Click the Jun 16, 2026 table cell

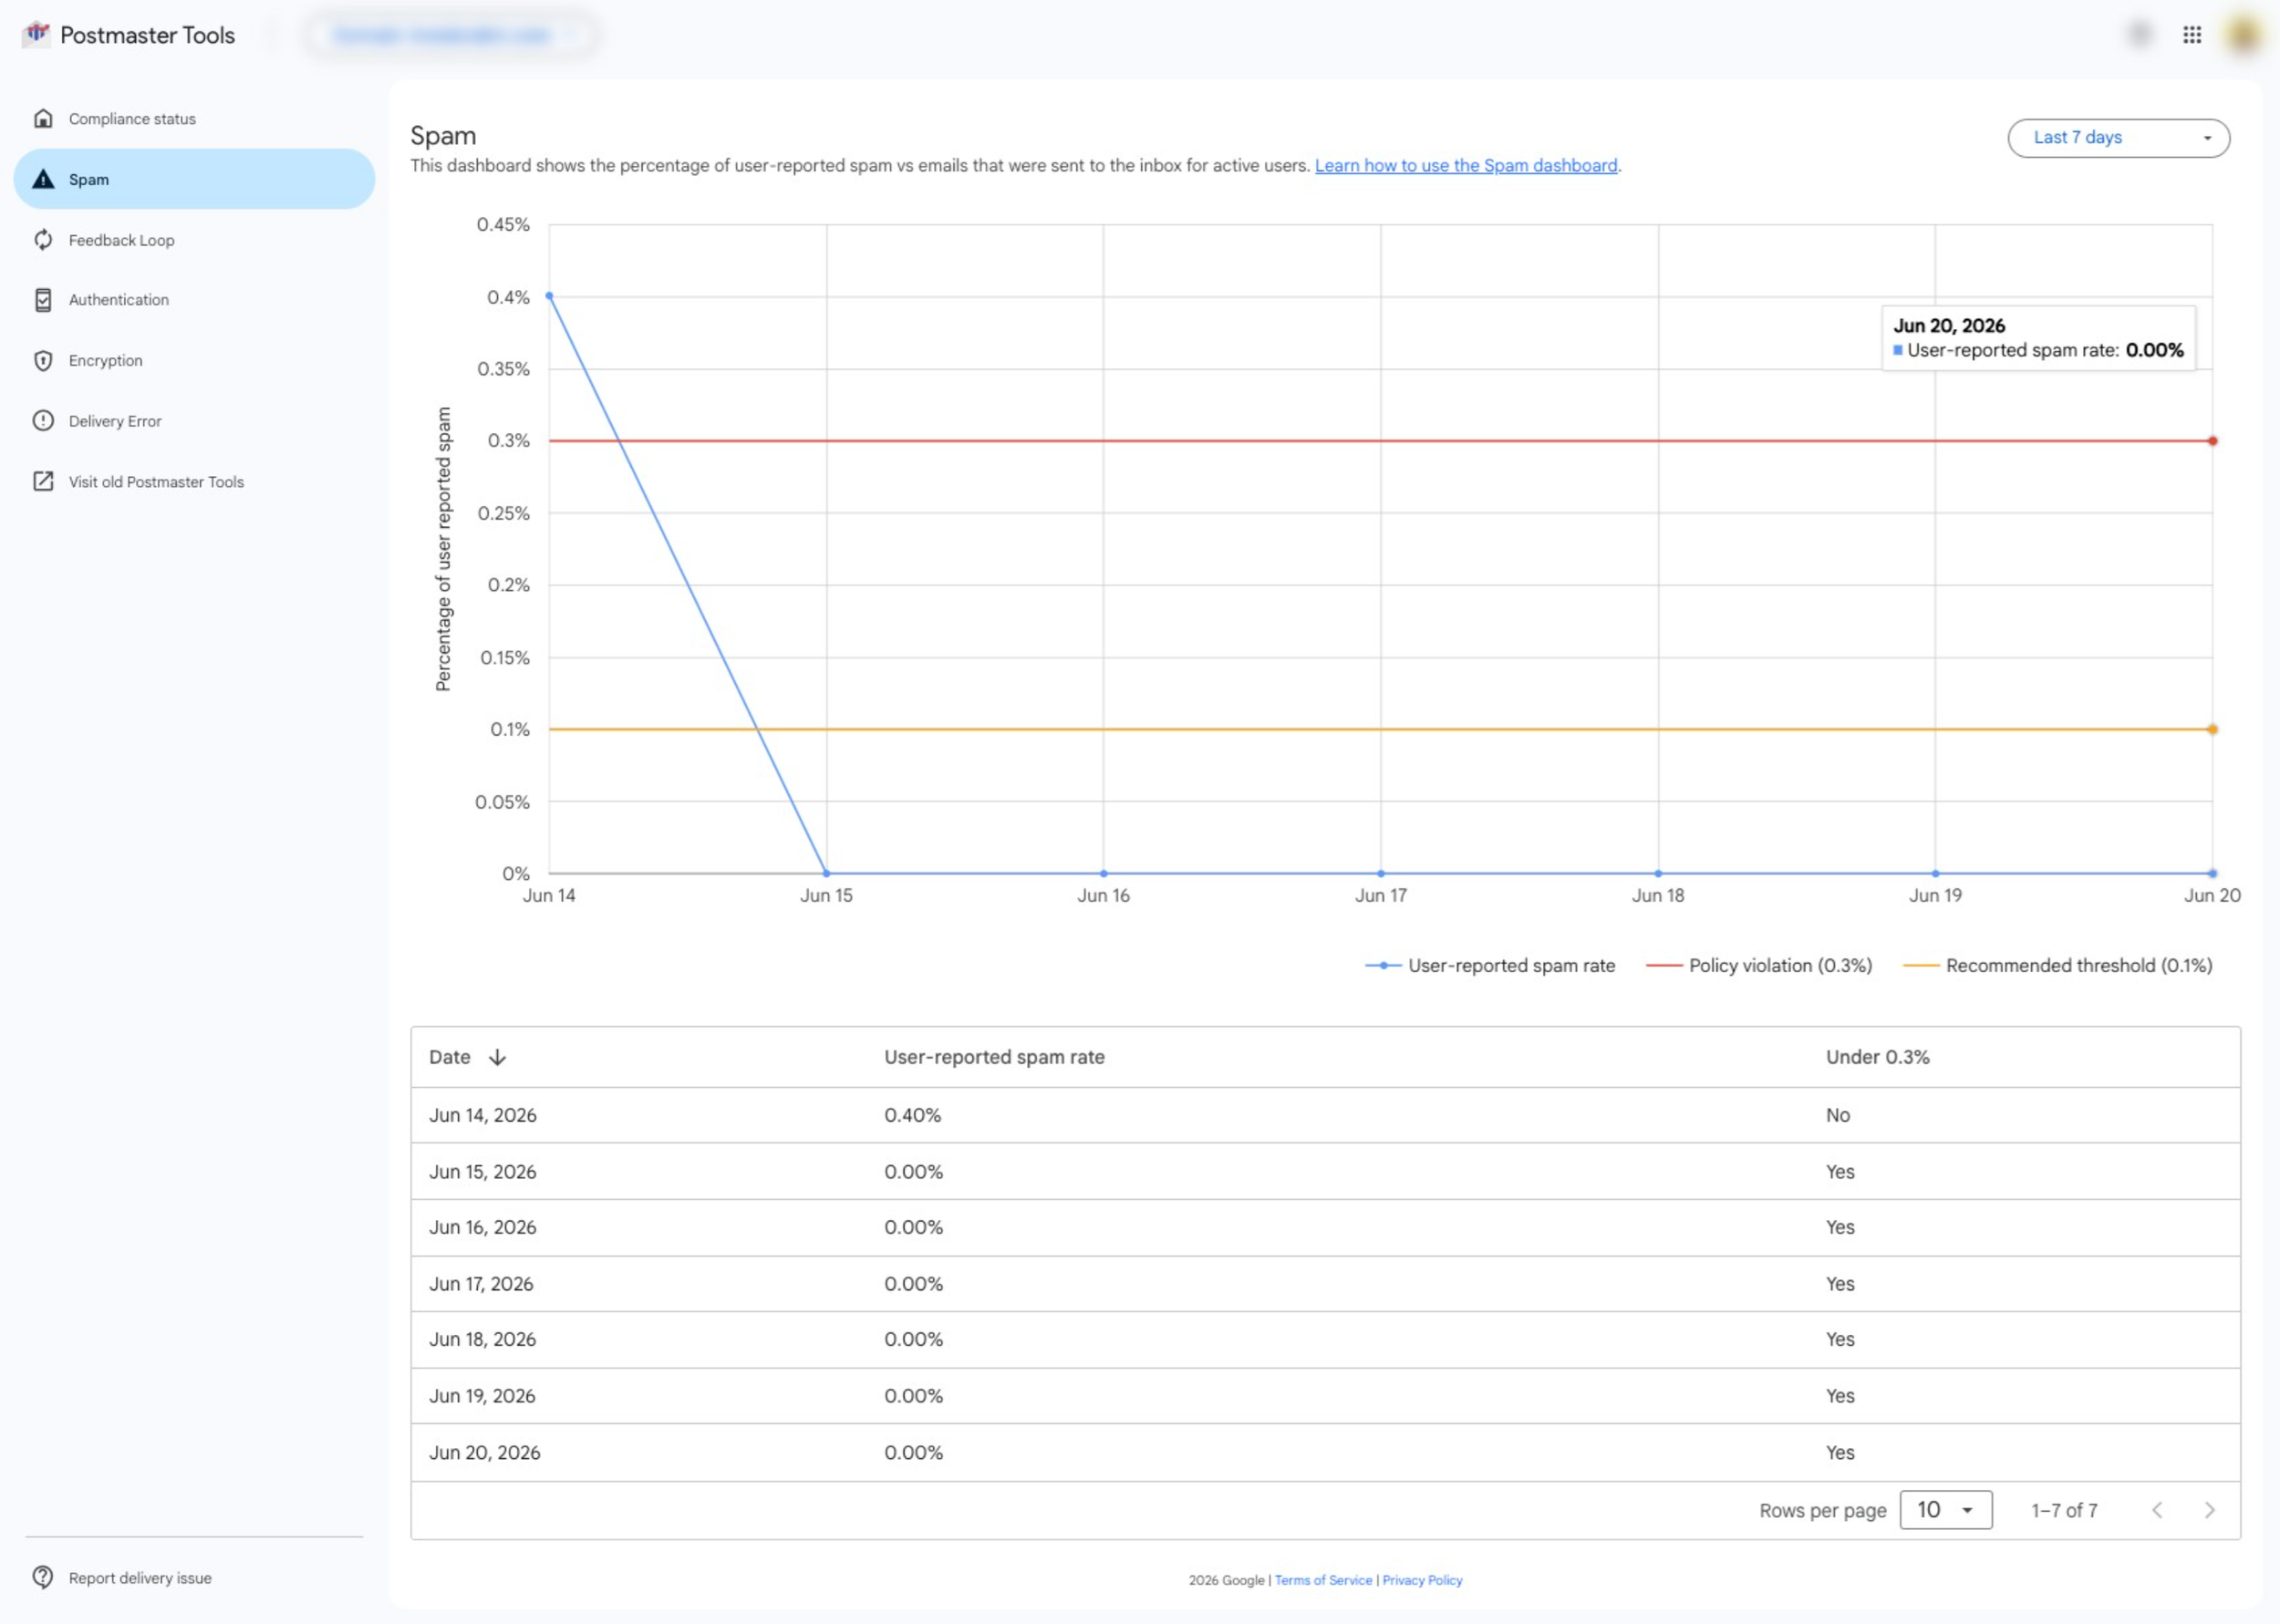483,1227
